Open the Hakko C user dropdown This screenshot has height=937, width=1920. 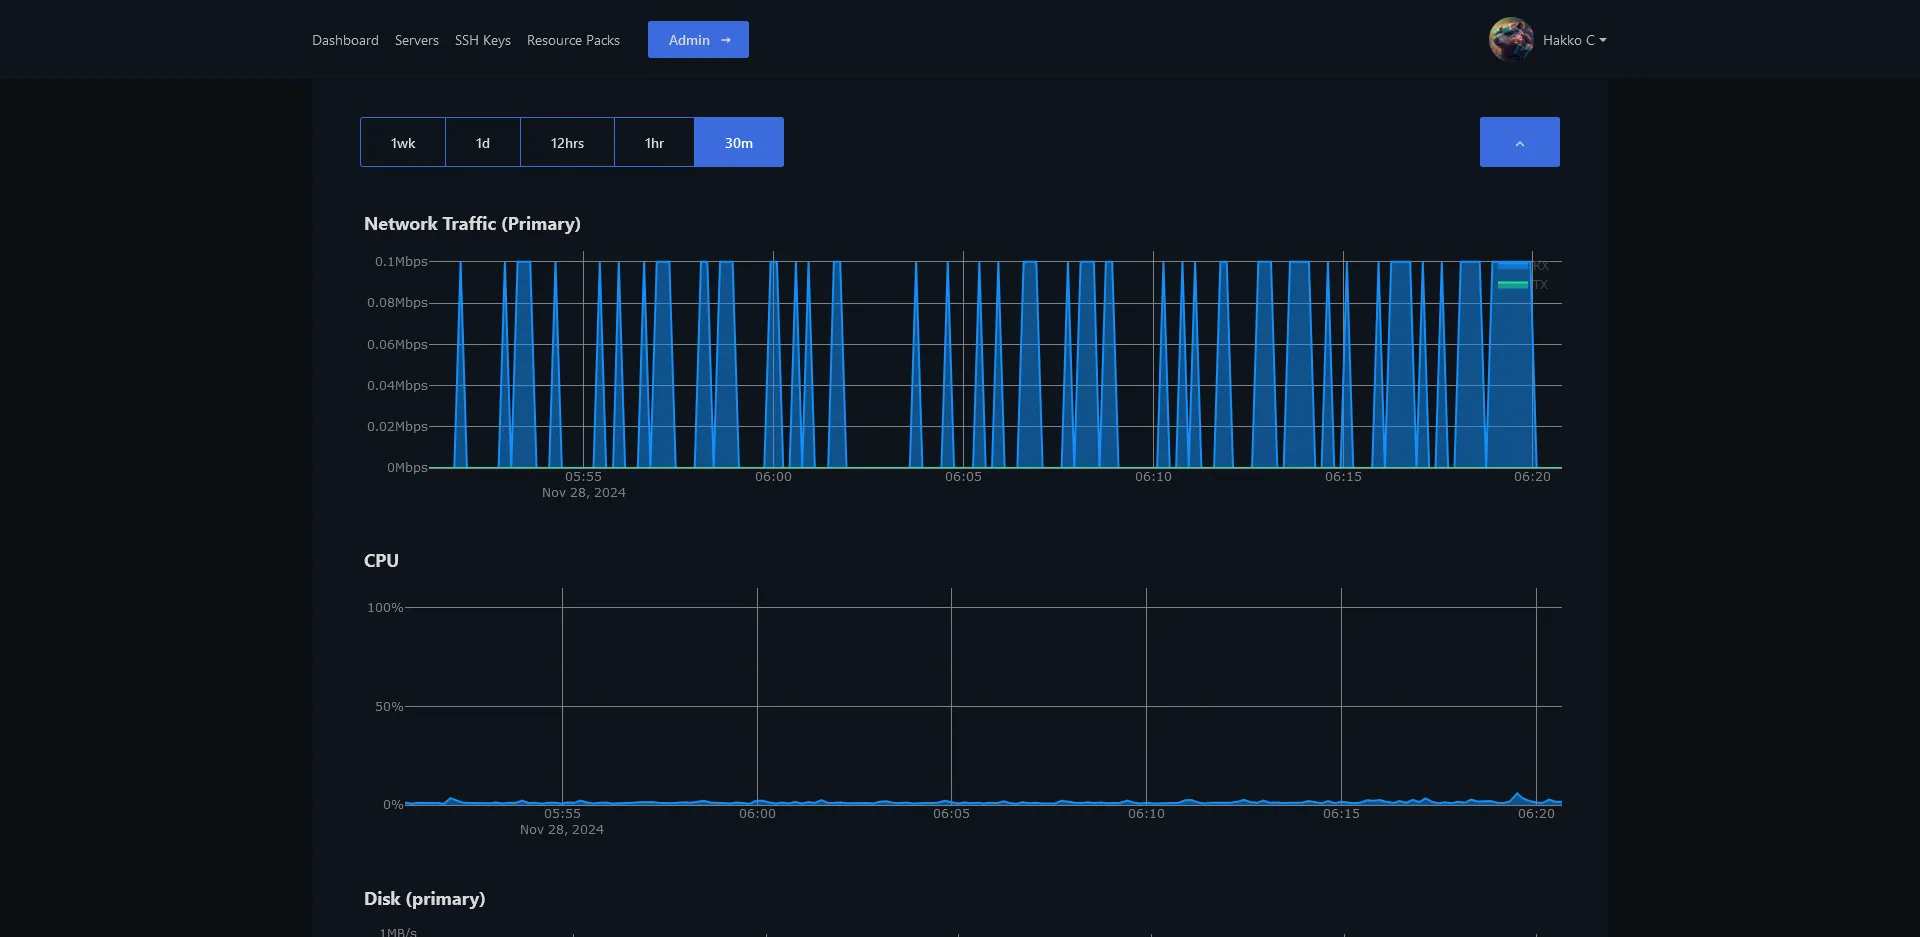pyautogui.click(x=1574, y=40)
